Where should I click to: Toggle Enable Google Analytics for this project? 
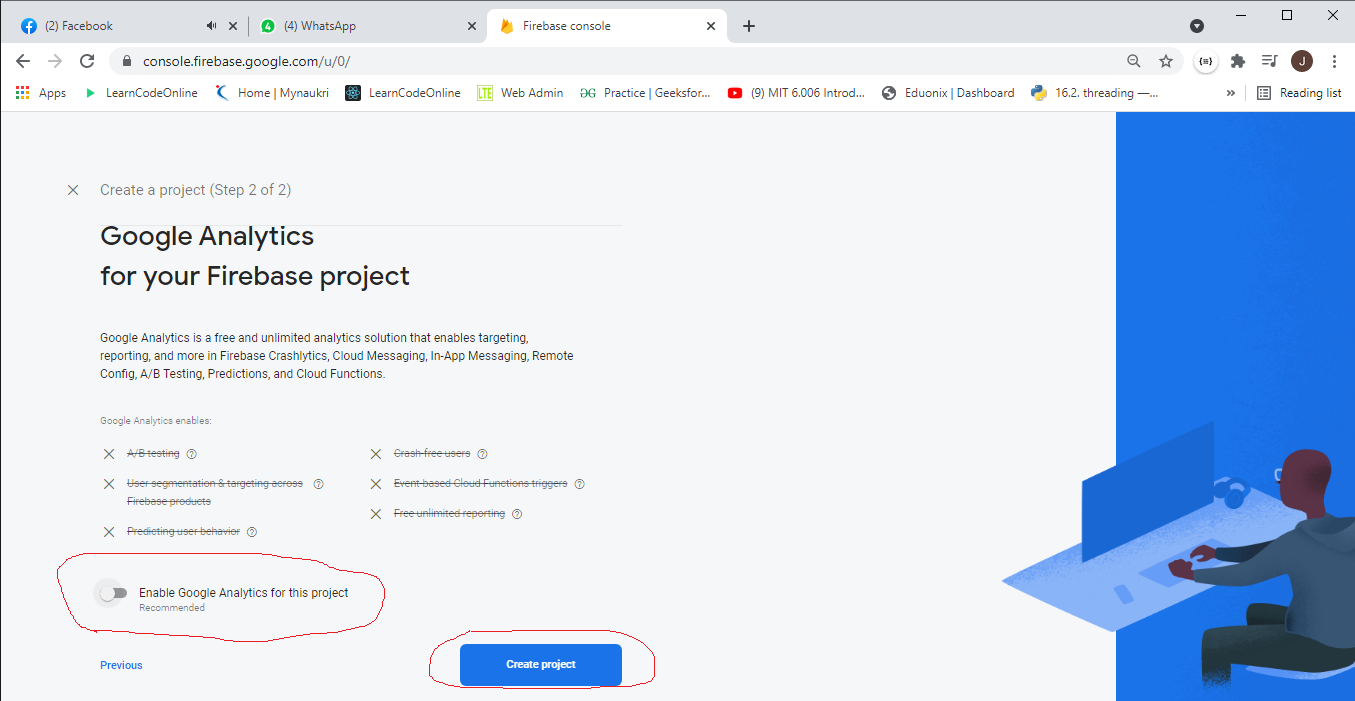pos(114,593)
